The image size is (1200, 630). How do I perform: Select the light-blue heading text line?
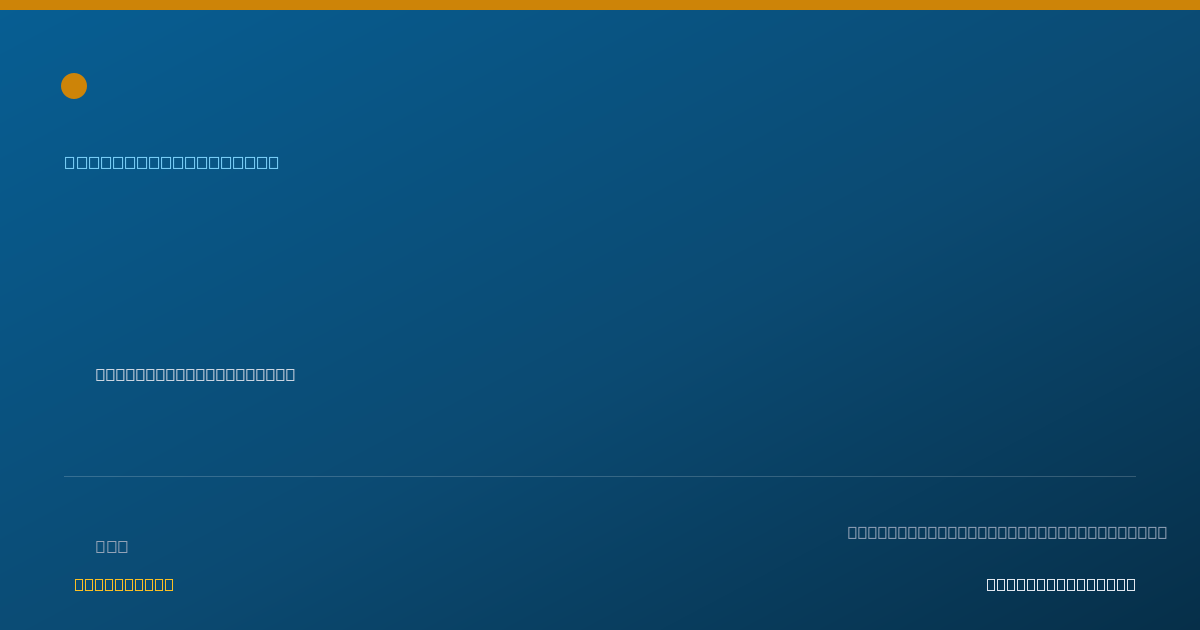[x=172, y=162]
